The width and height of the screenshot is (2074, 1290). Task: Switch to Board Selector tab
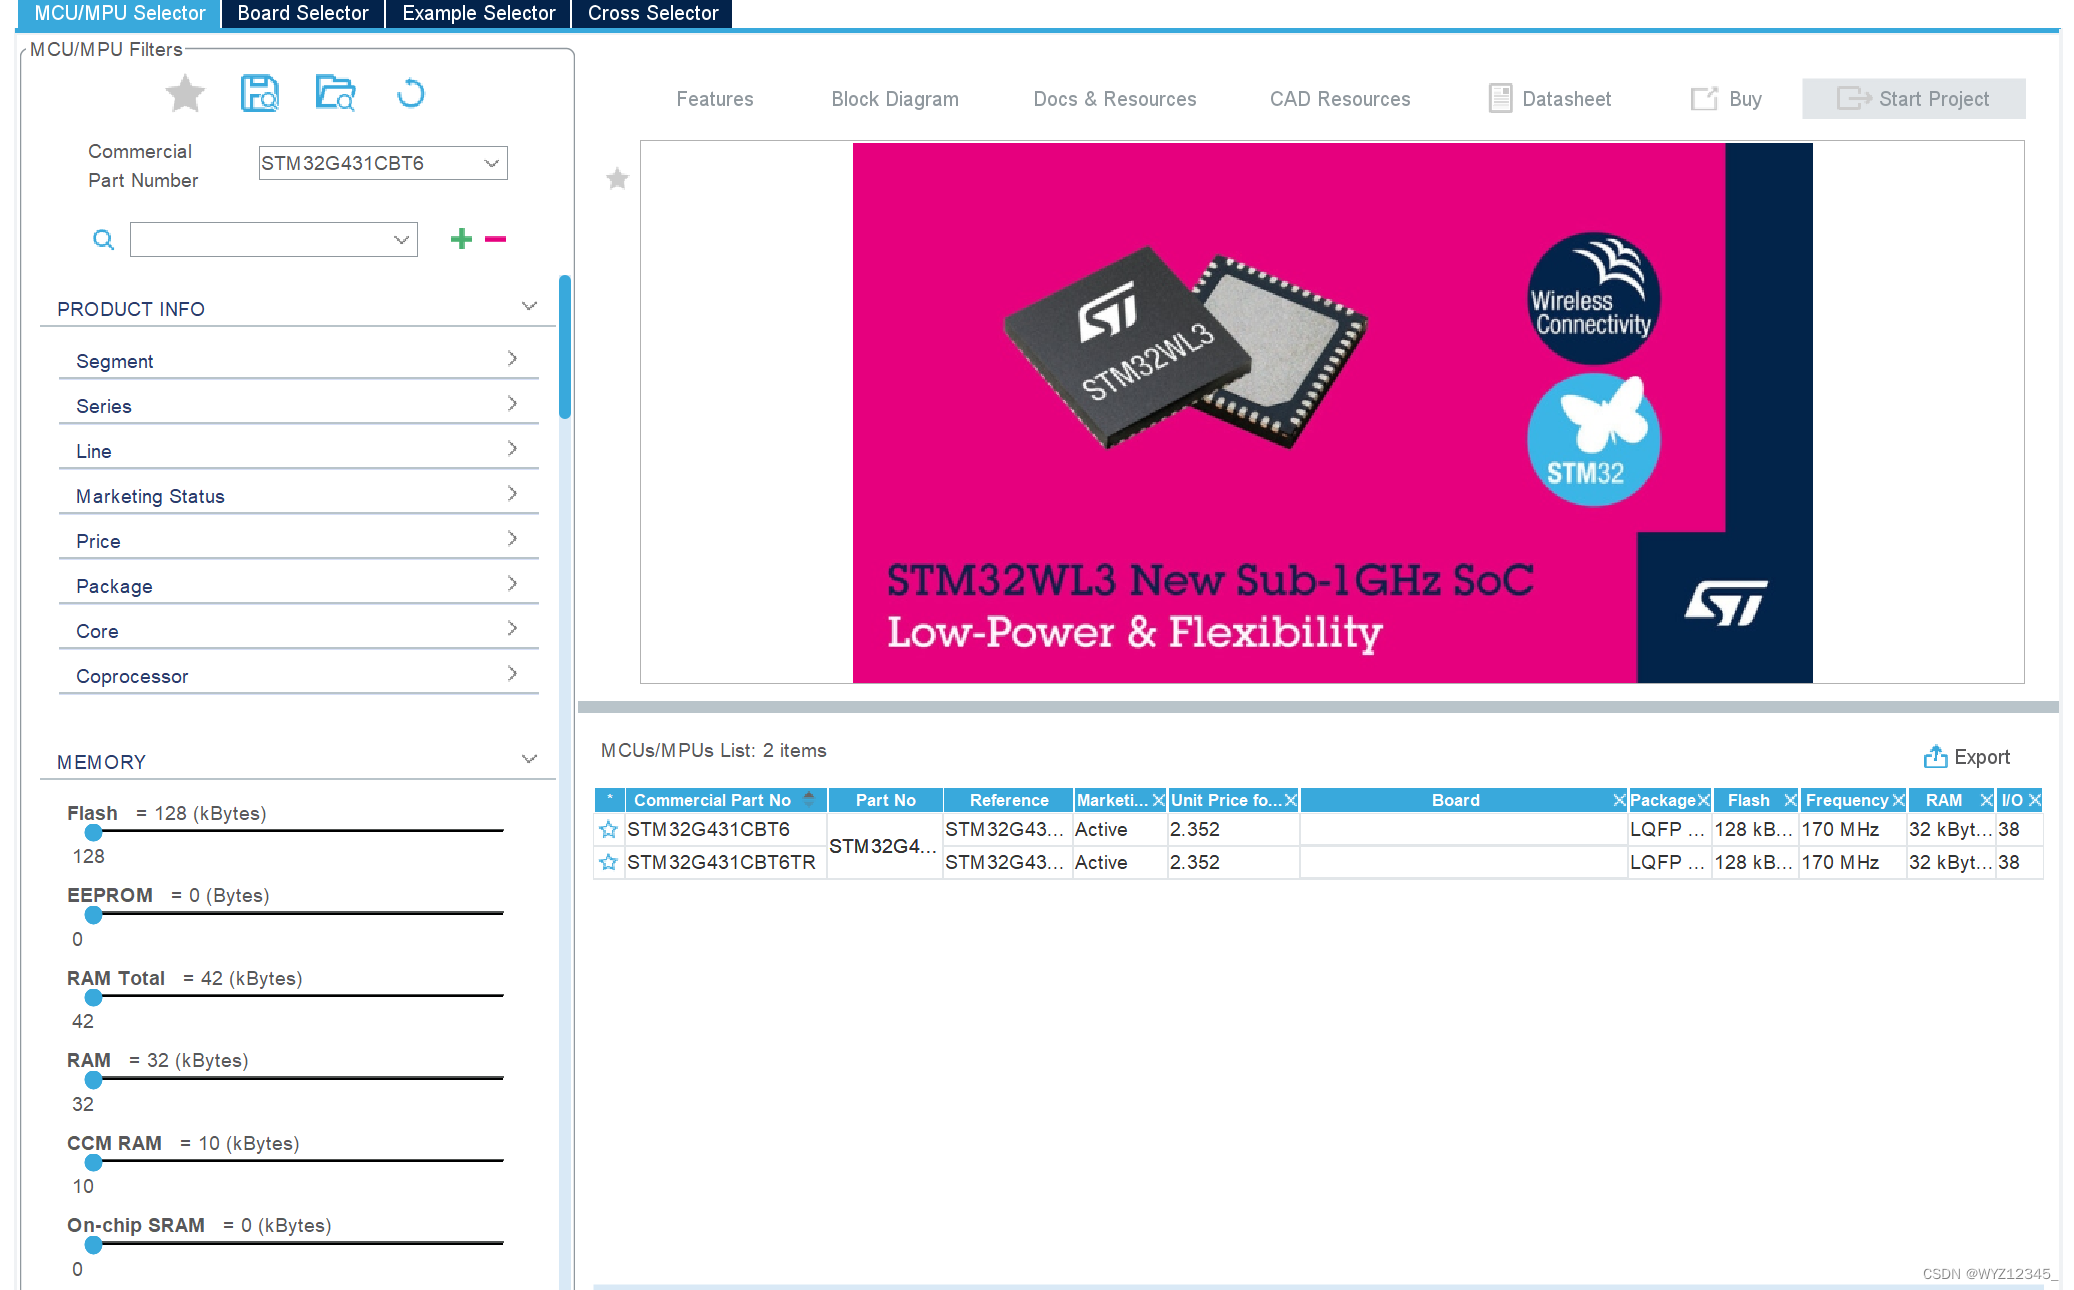click(x=303, y=13)
